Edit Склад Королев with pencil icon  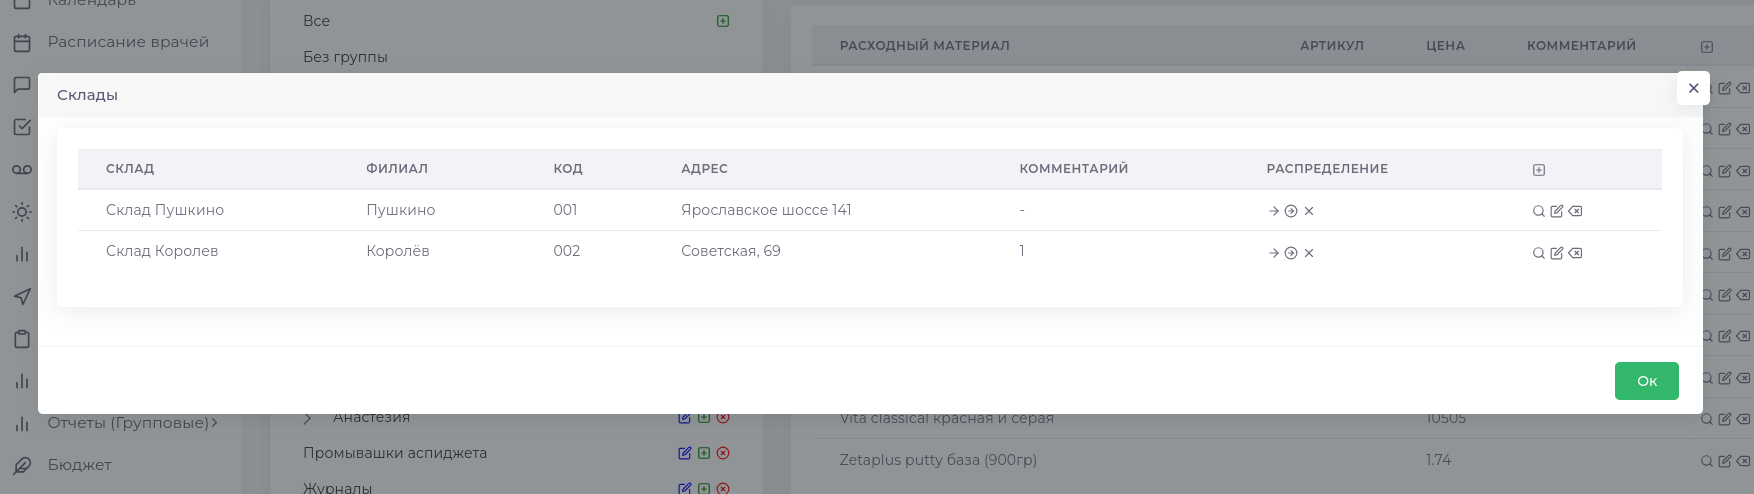[1557, 253]
